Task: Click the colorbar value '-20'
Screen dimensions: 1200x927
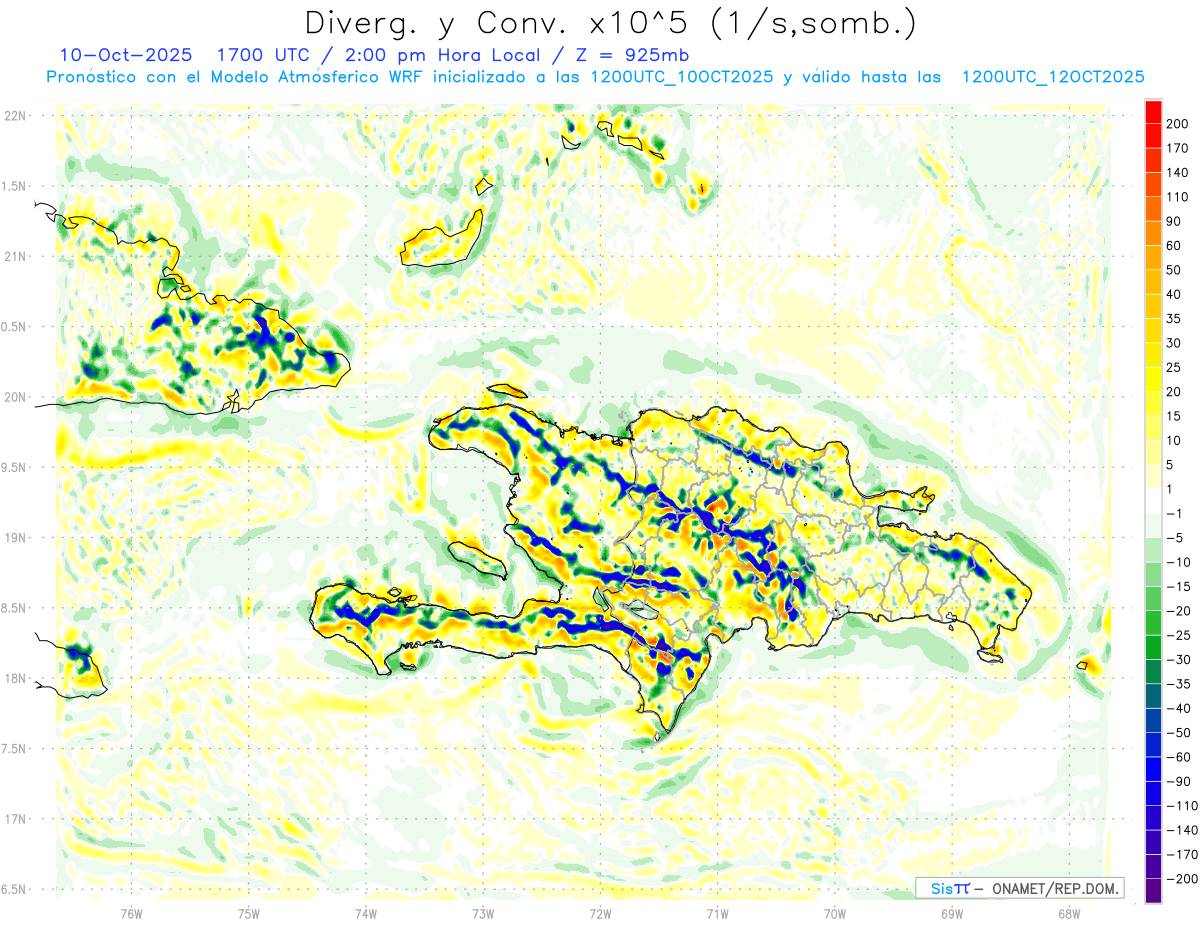Action: 1180,611
